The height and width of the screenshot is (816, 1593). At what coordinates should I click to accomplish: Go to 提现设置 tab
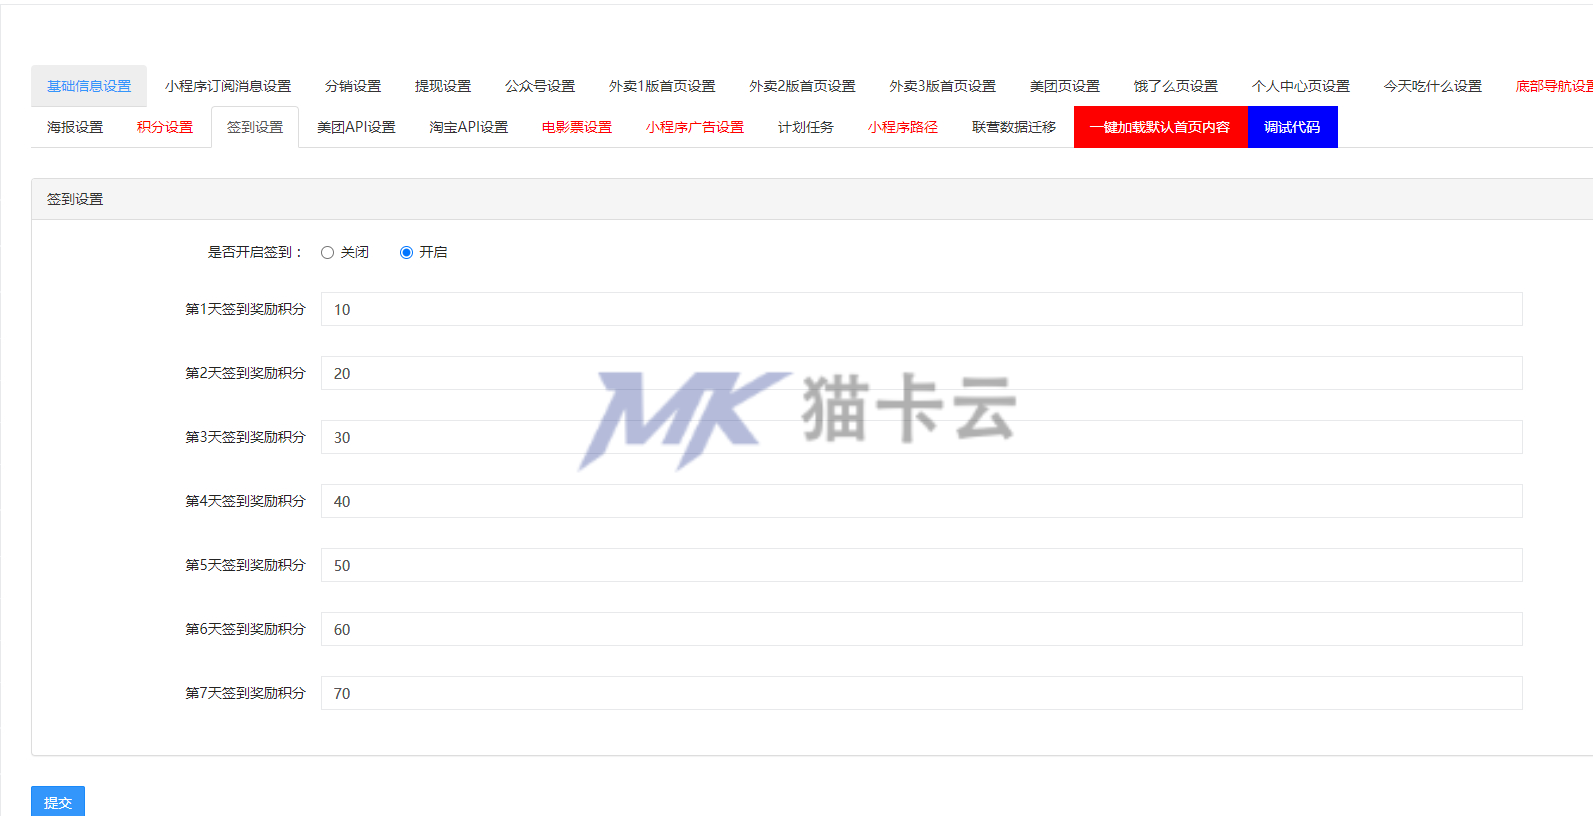tap(443, 86)
